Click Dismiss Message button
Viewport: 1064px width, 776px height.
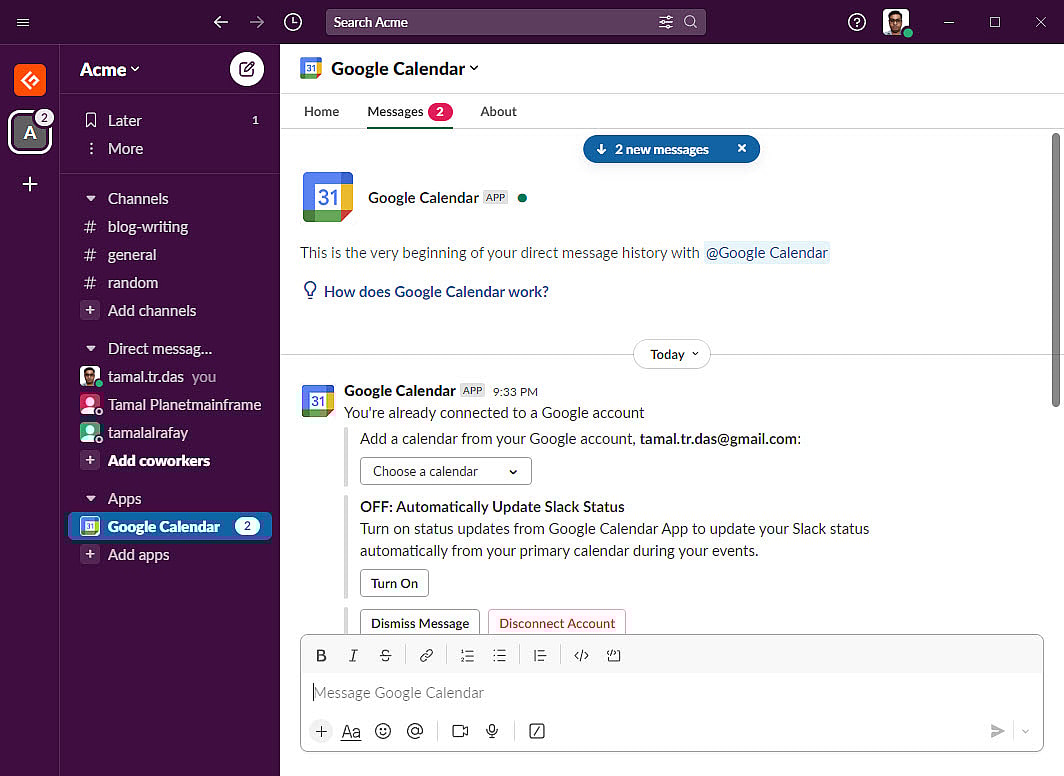click(x=420, y=622)
